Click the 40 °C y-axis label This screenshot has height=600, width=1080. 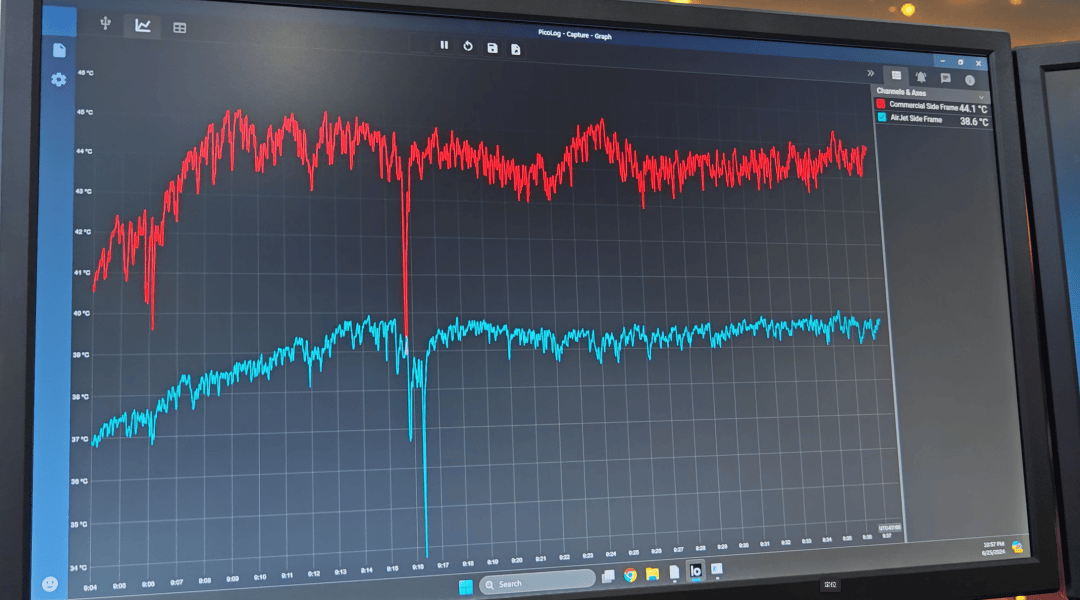pos(81,313)
